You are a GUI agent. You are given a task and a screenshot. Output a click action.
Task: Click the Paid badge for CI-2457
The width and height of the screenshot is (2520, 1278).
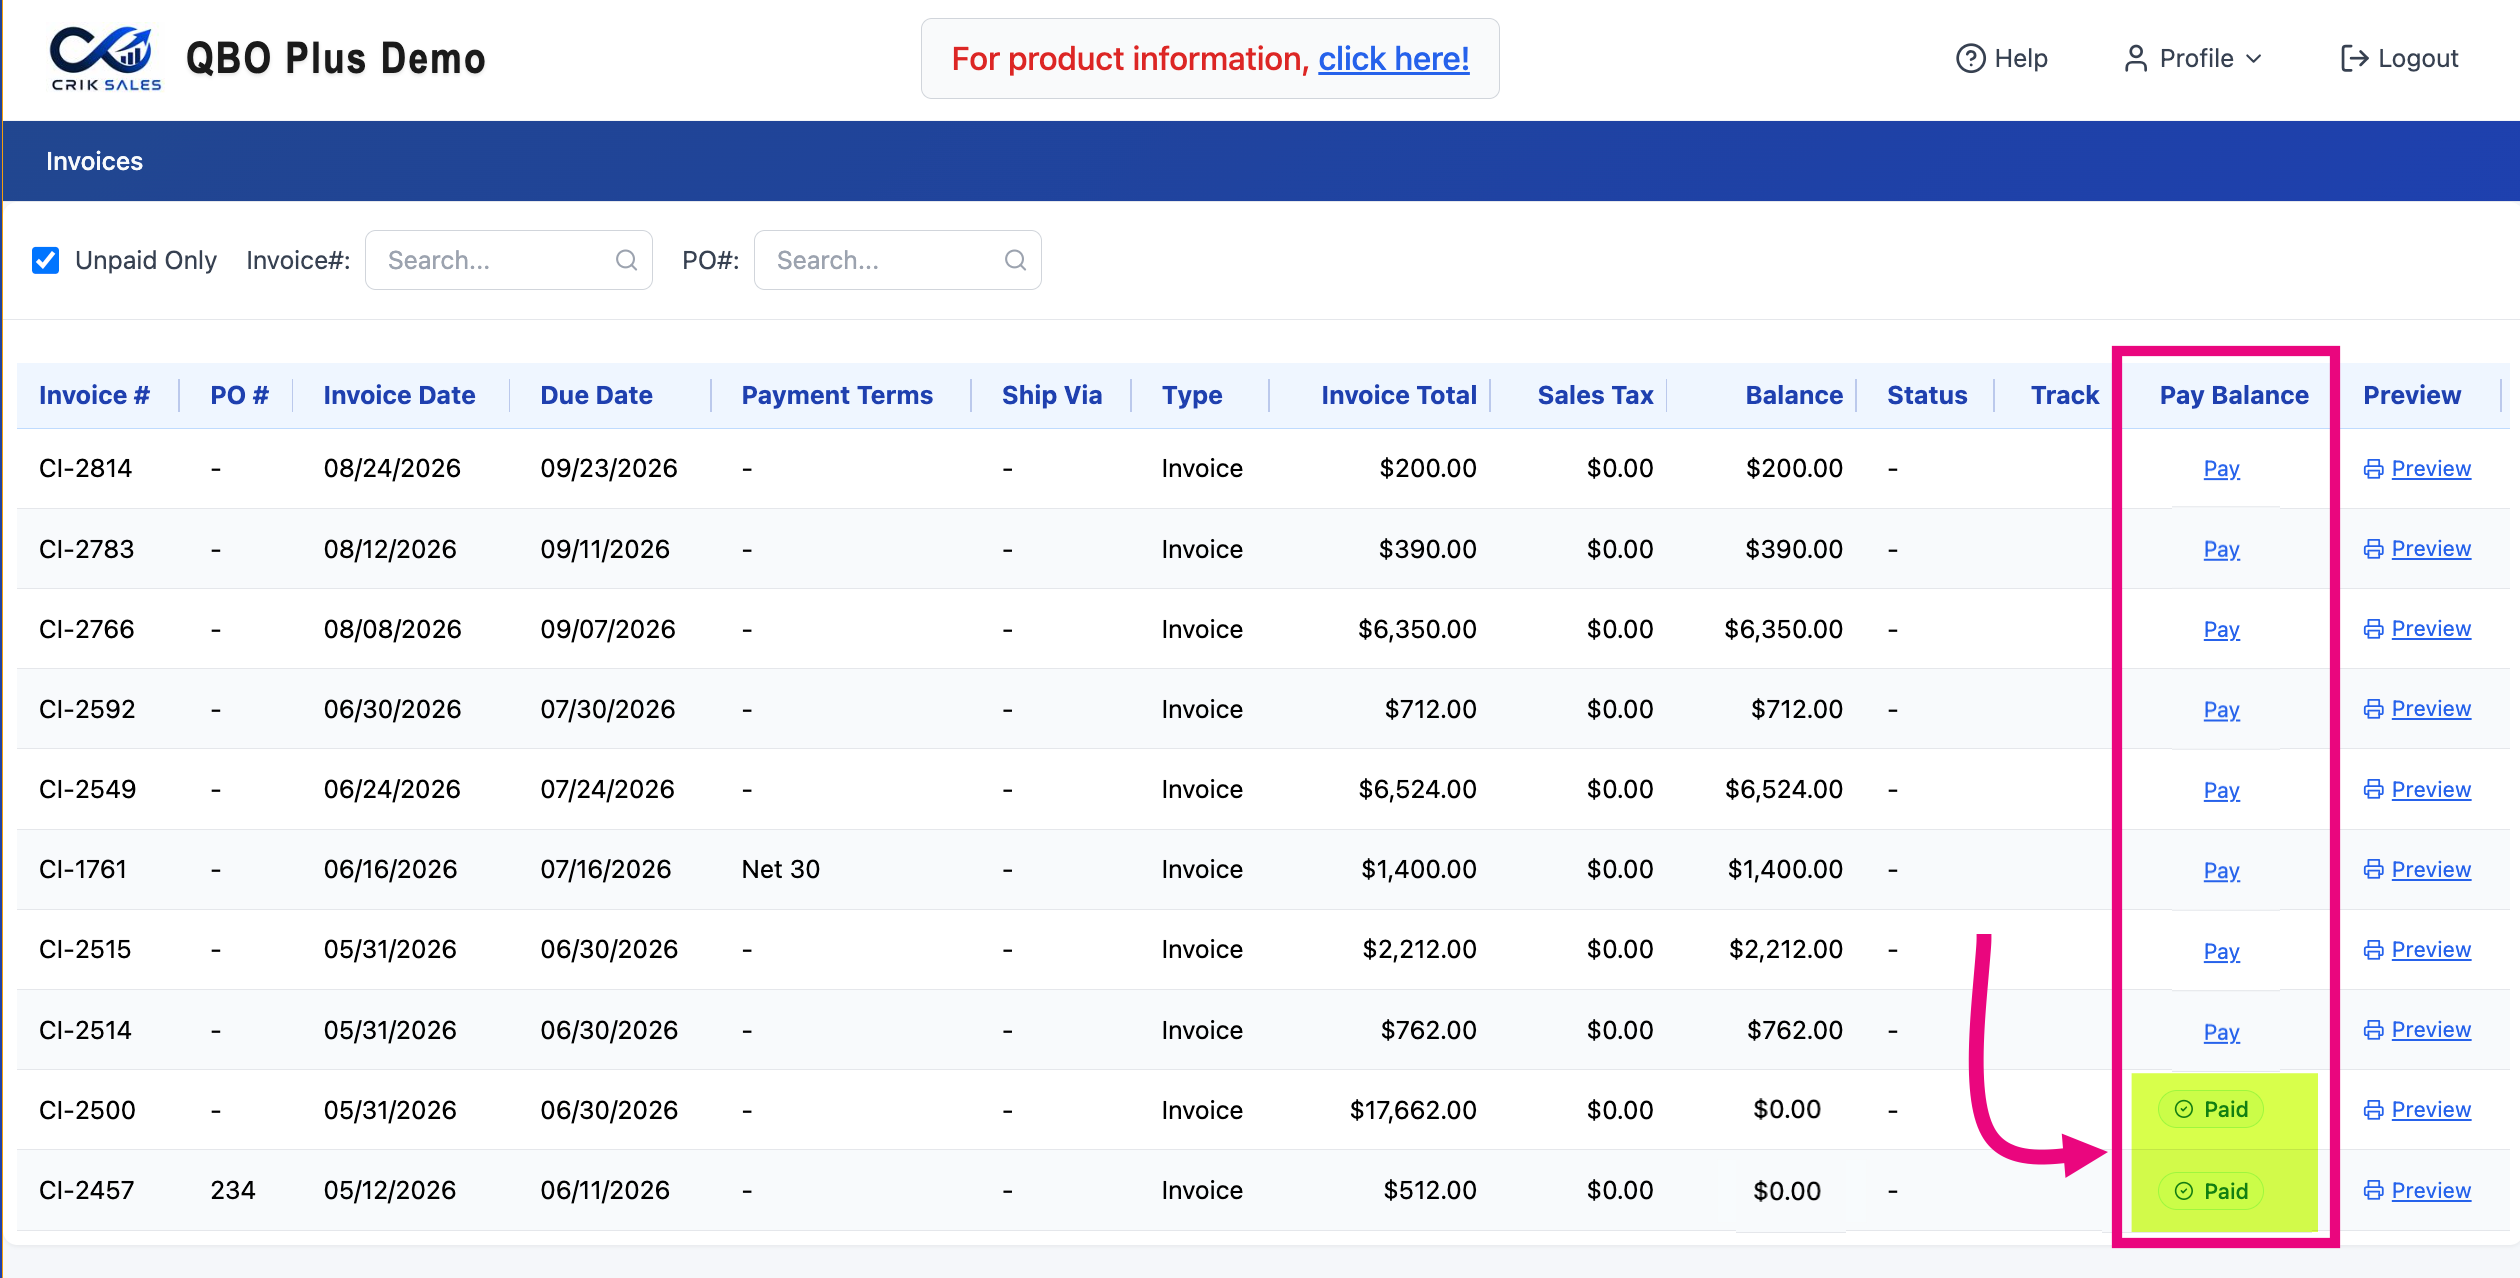point(2211,1191)
